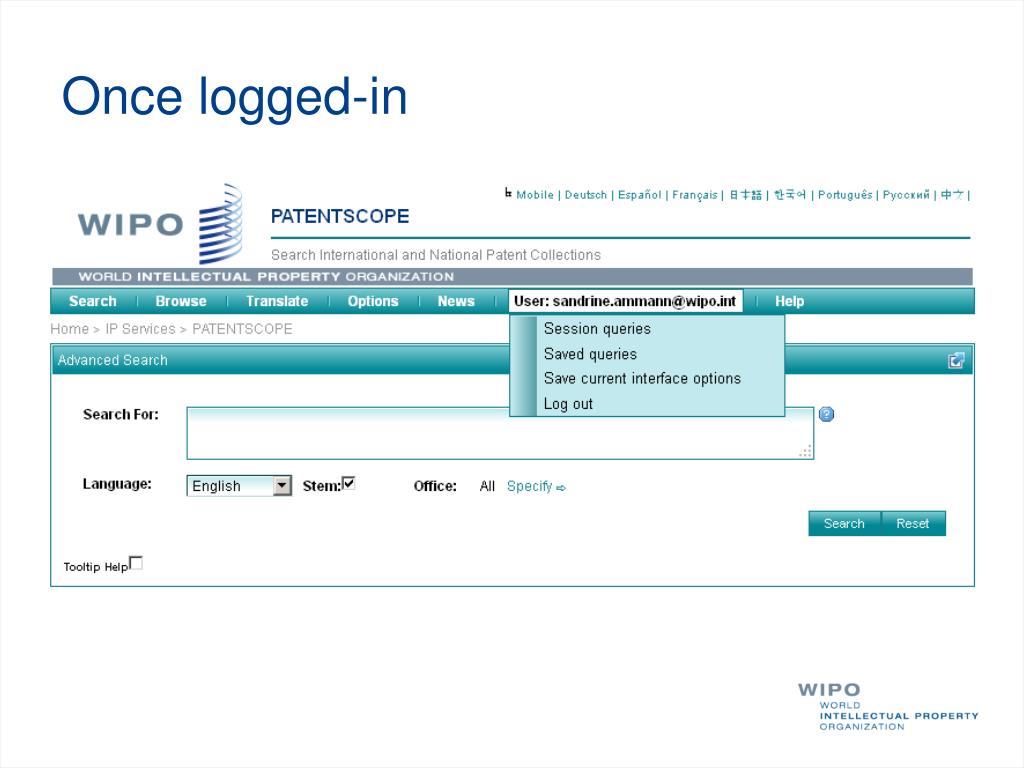The height and width of the screenshot is (768, 1024).
Task: Switch language to Русский
Action: point(906,195)
